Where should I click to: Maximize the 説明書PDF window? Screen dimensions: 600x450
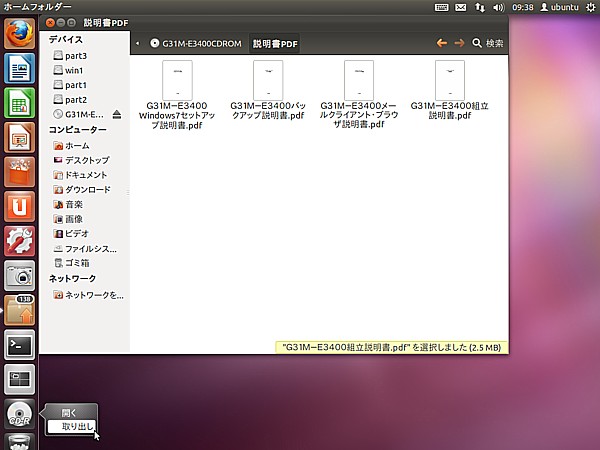click(x=71, y=23)
